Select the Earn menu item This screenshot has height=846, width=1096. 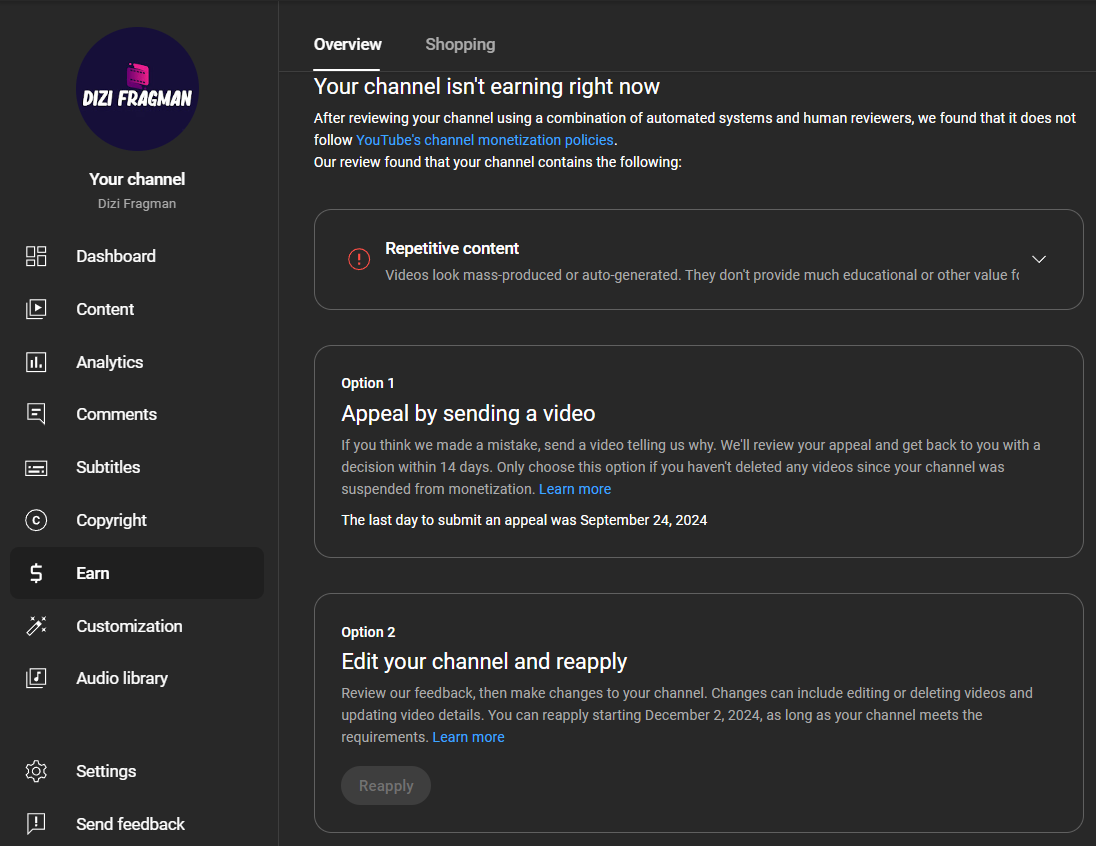[x=137, y=573]
